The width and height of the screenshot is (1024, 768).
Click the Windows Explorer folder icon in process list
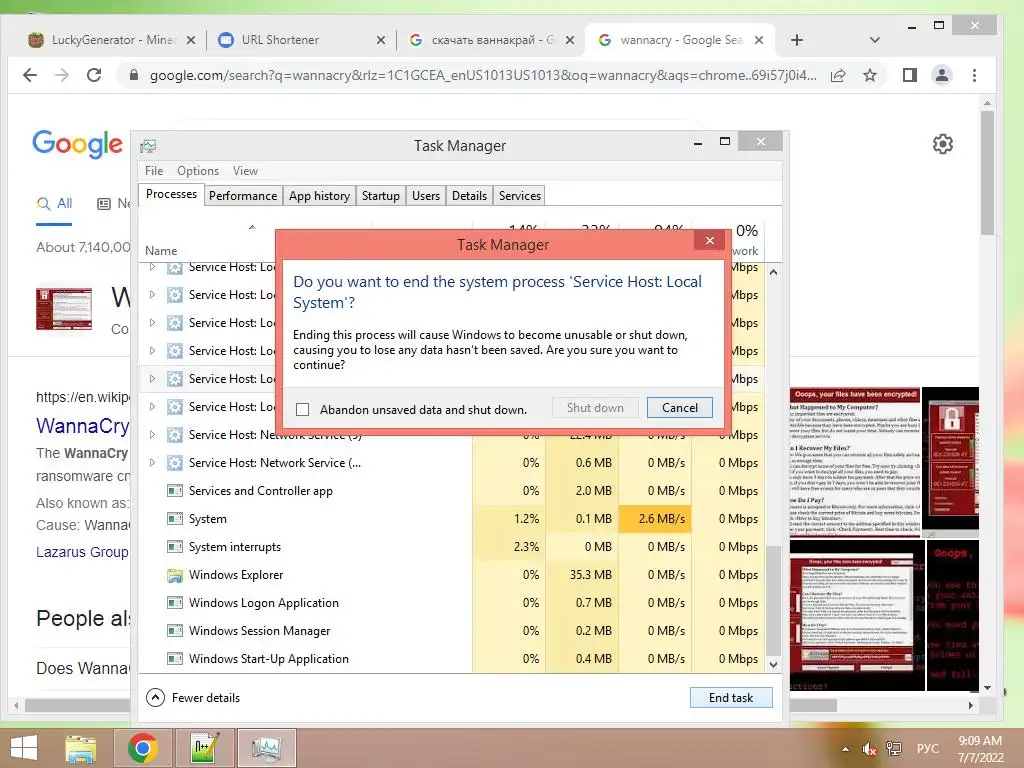click(174, 575)
